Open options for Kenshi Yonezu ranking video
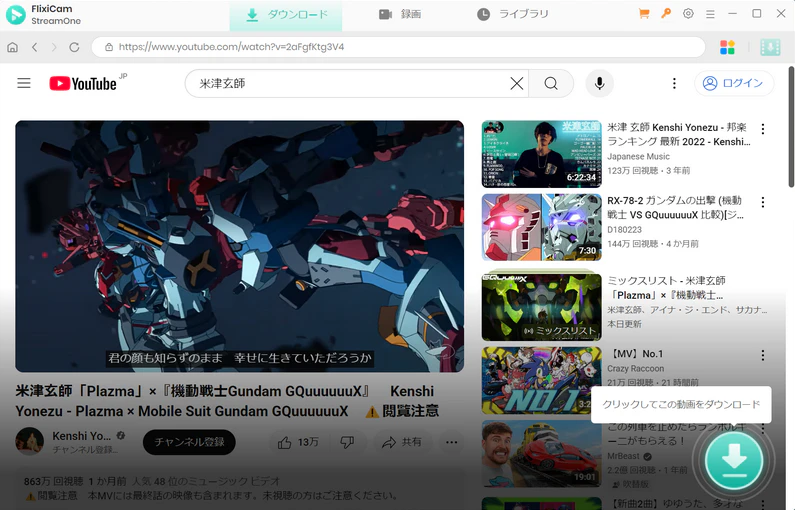The width and height of the screenshot is (795, 510). [763, 129]
